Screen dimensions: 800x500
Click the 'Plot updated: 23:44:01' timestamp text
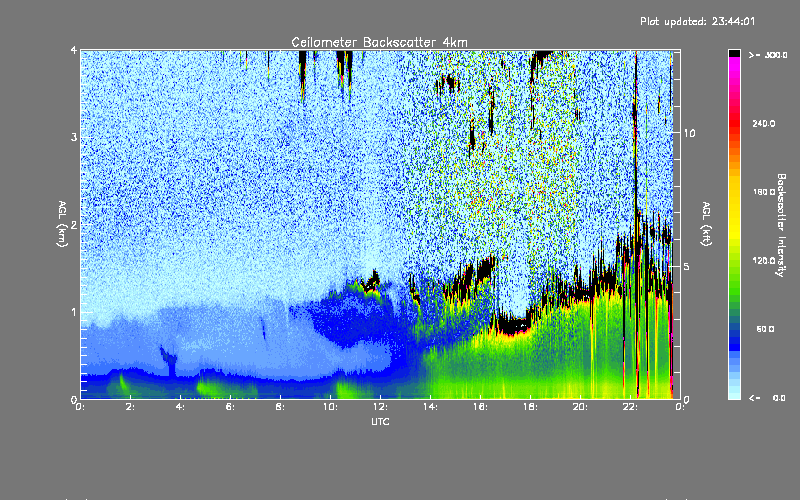tap(697, 21)
